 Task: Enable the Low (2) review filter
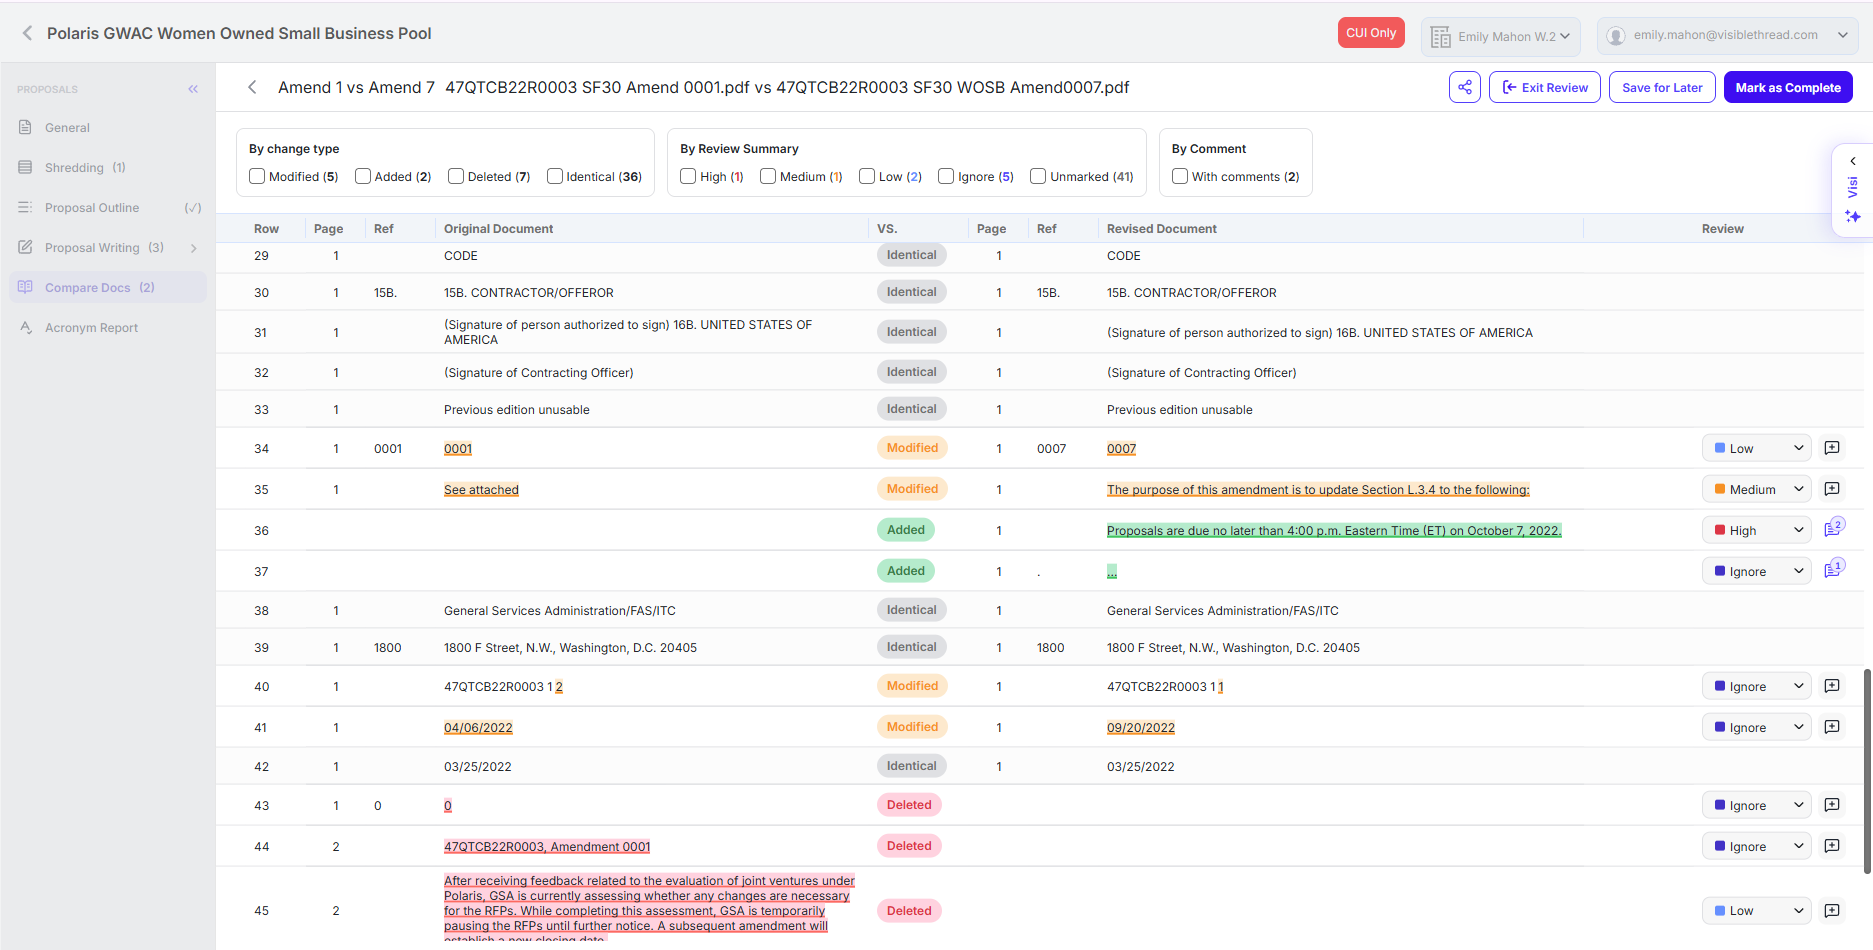click(867, 176)
